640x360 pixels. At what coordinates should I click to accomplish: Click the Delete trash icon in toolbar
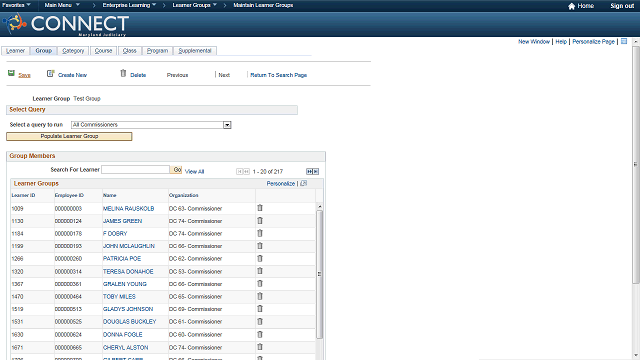(123, 73)
